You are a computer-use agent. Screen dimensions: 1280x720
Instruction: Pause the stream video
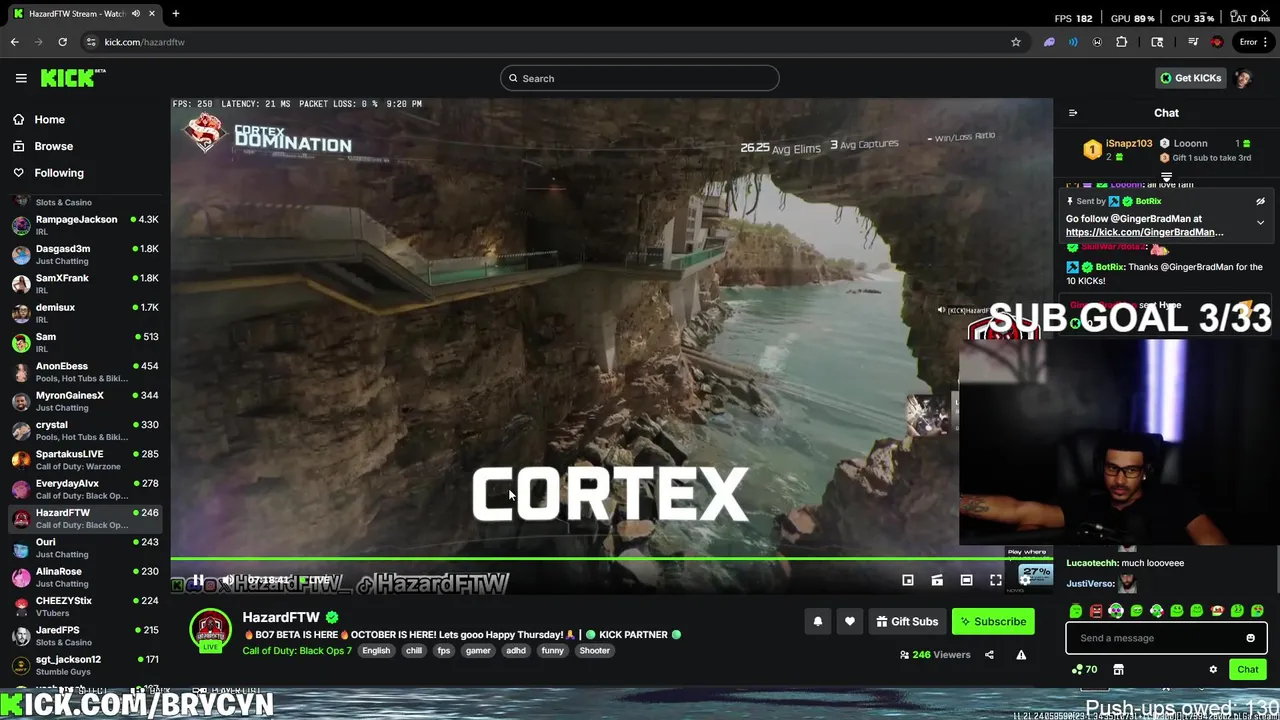[198, 580]
